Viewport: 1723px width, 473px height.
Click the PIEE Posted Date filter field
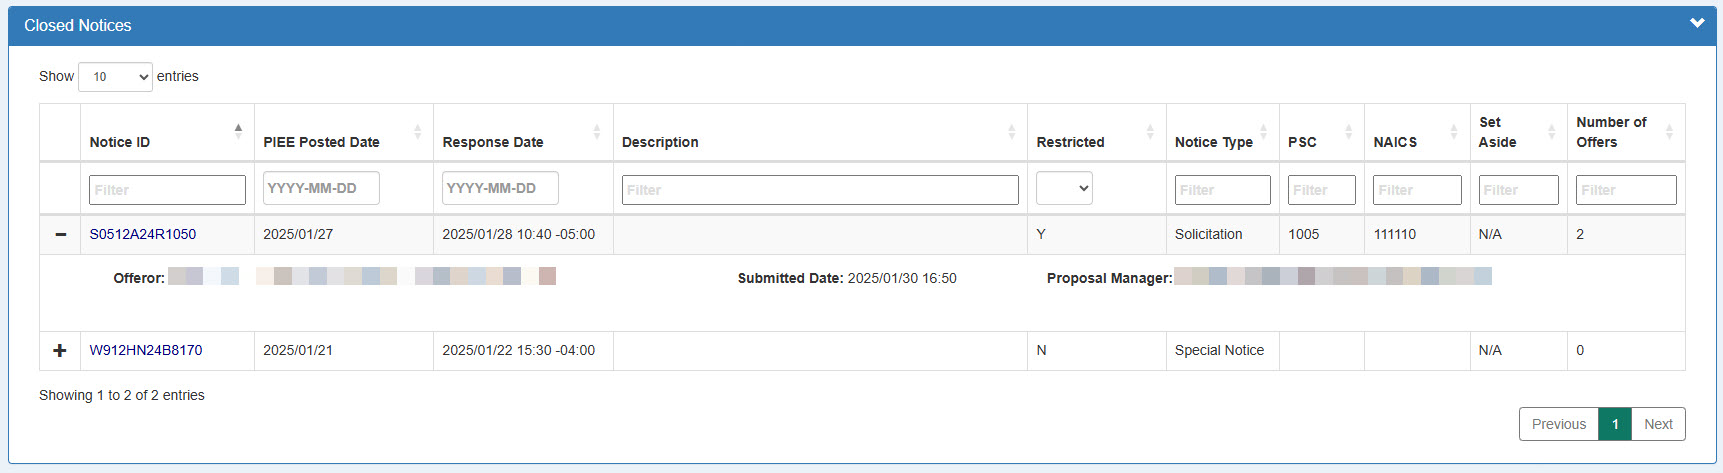click(x=321, y=188)
